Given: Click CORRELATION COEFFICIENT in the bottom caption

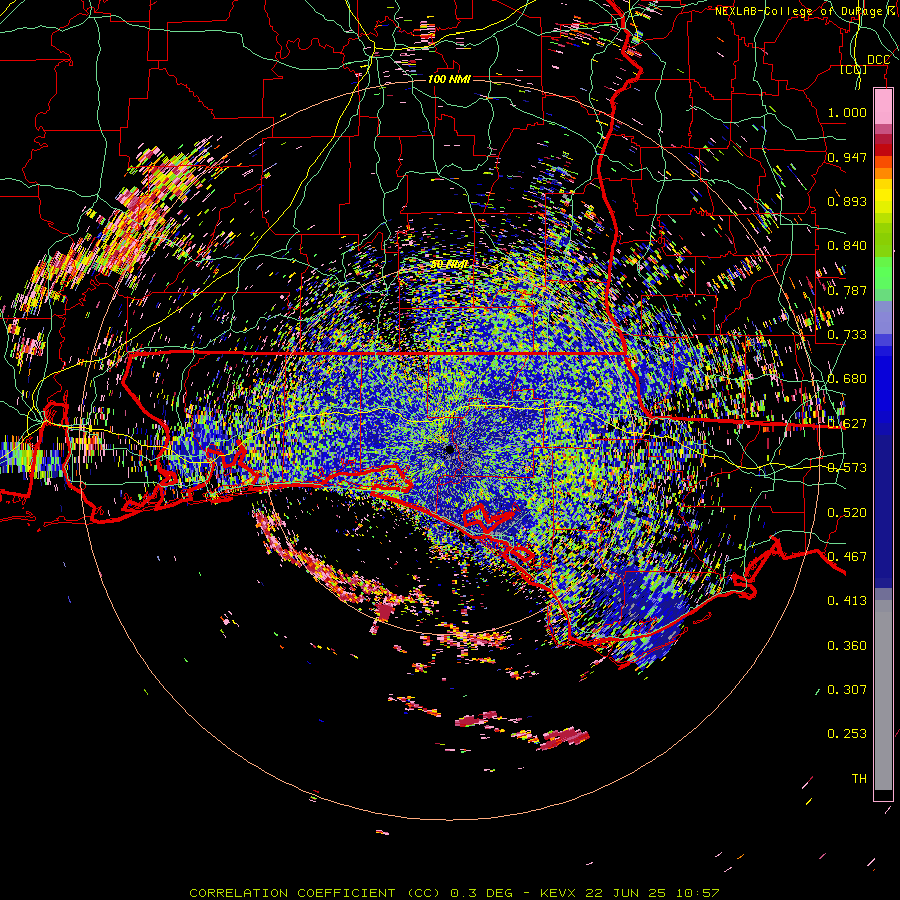Looking at the screenshot, I should coord(292,893).
